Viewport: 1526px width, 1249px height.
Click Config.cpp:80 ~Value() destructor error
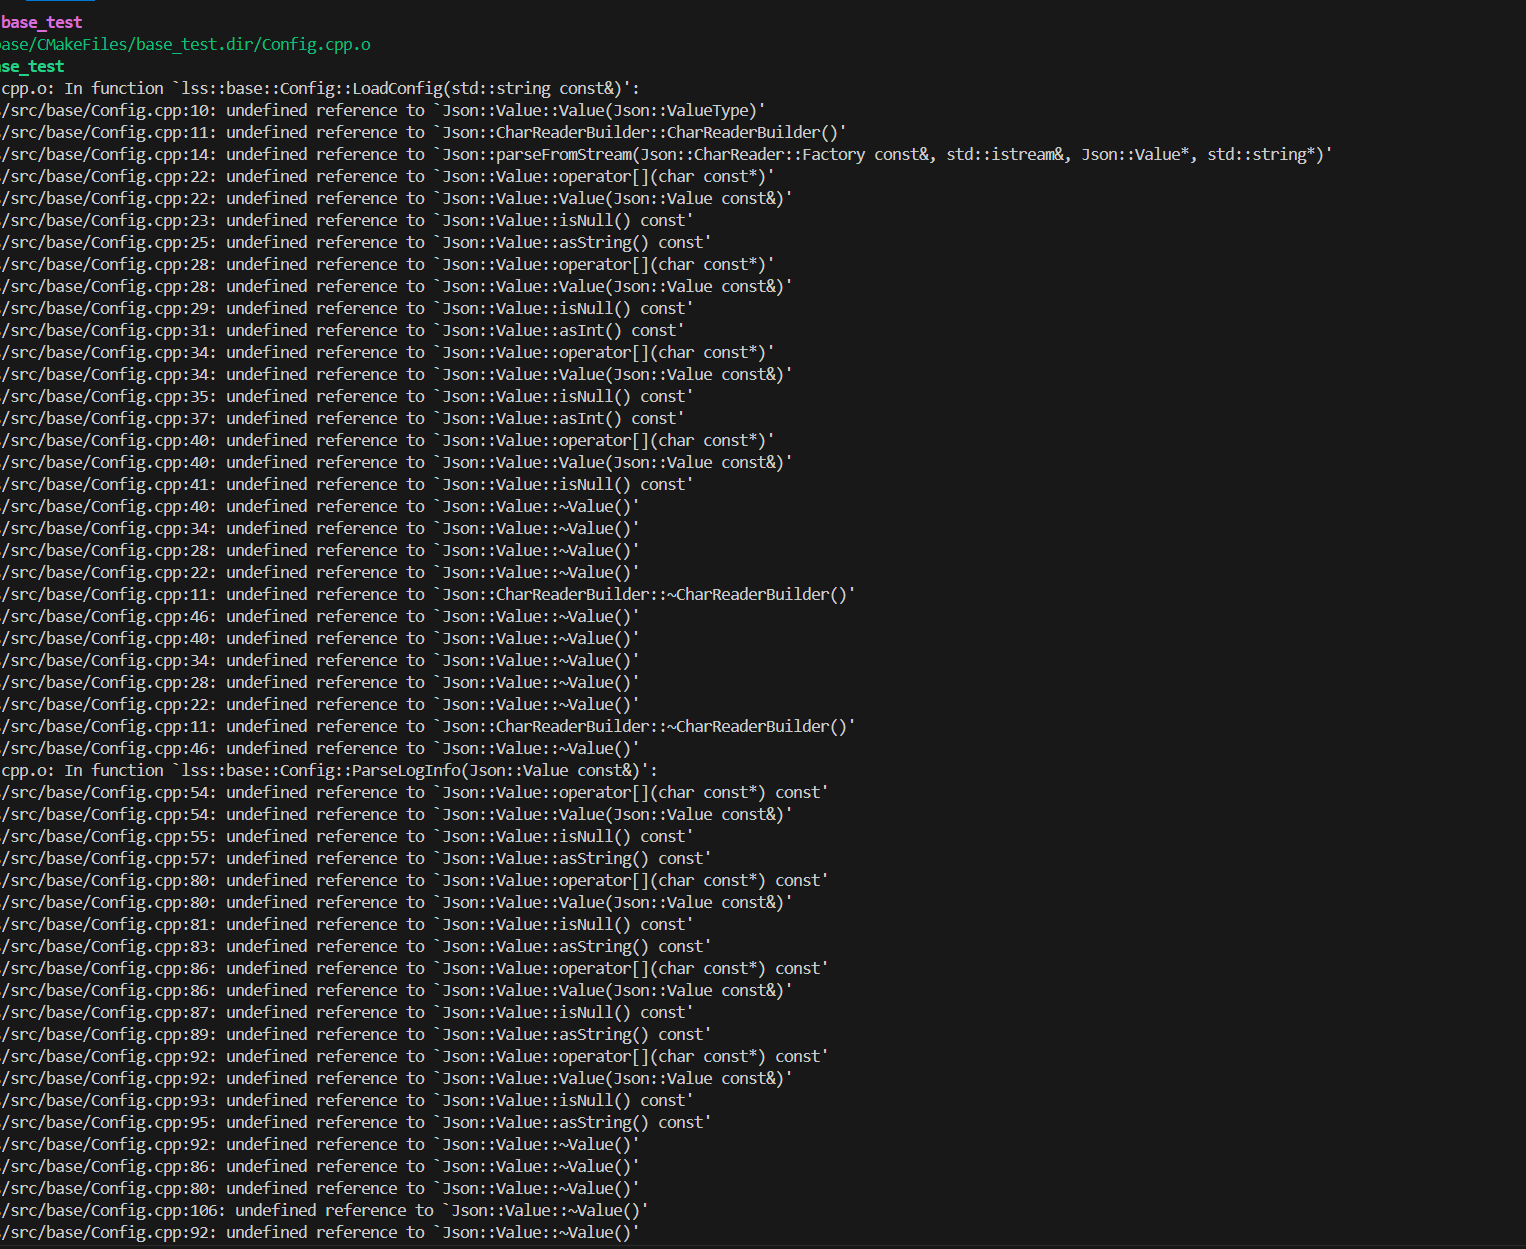320,1188
